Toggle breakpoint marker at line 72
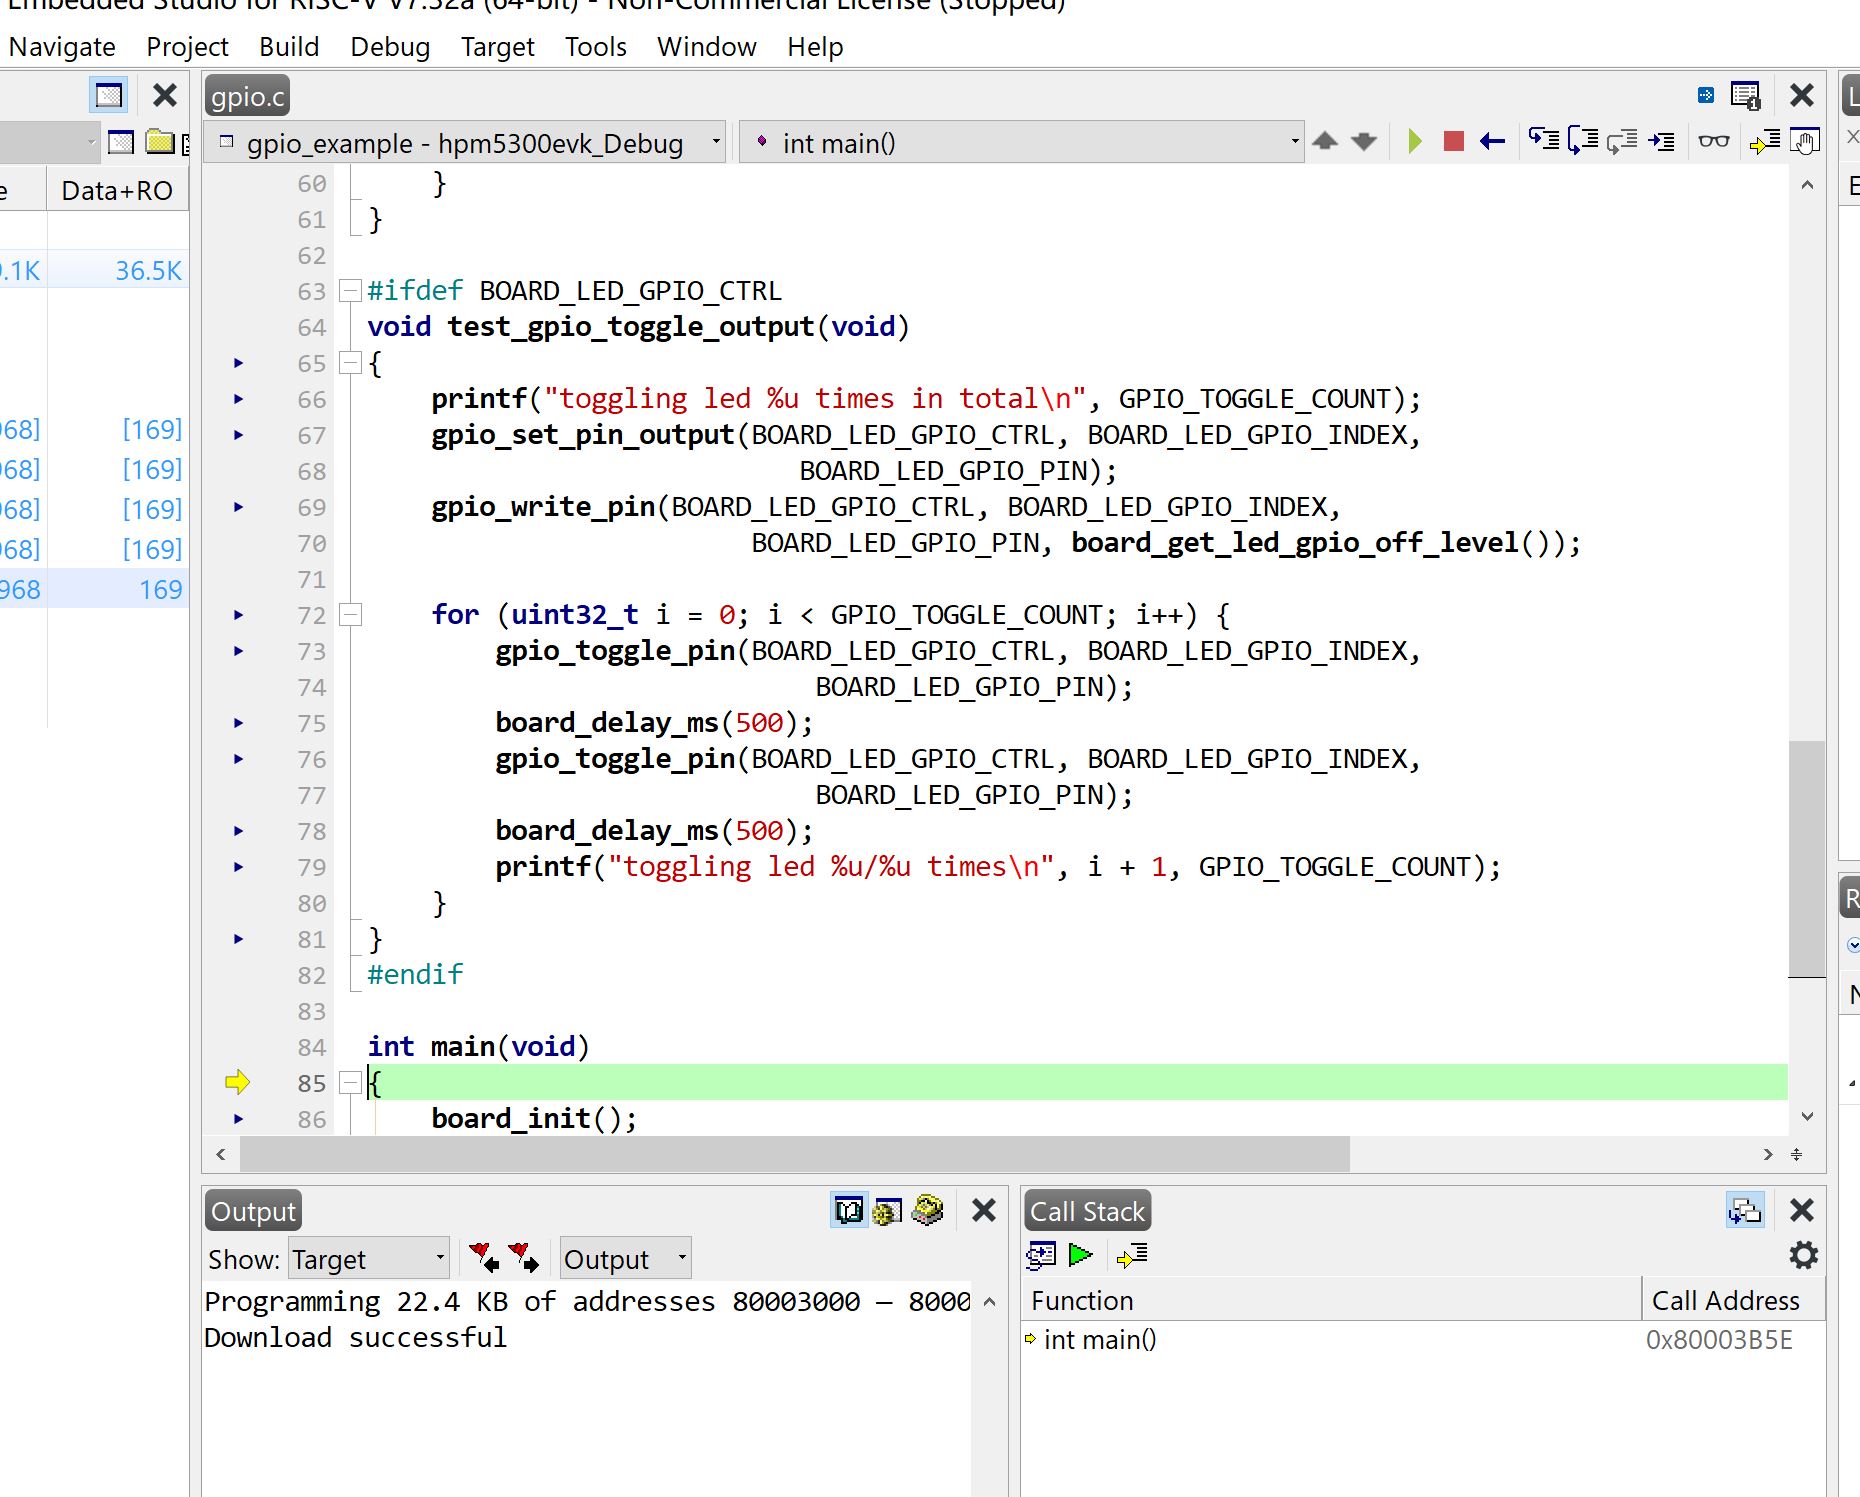The width and height of the screenshot is (1860, 1497). (239, 615)
